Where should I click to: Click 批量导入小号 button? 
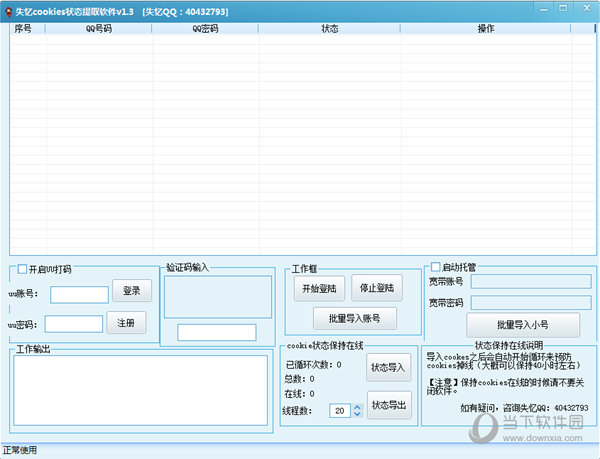[522, 324]
